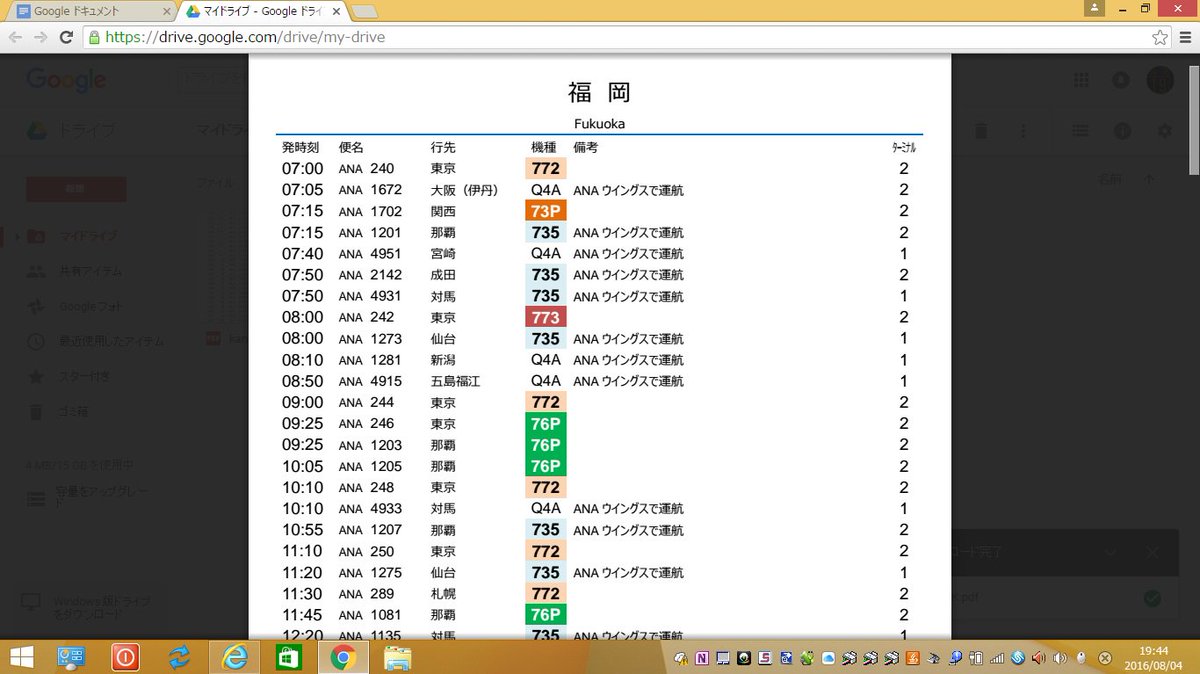
Task: Click the Chrome profile button in title bar
Action: coord(1095,7)
